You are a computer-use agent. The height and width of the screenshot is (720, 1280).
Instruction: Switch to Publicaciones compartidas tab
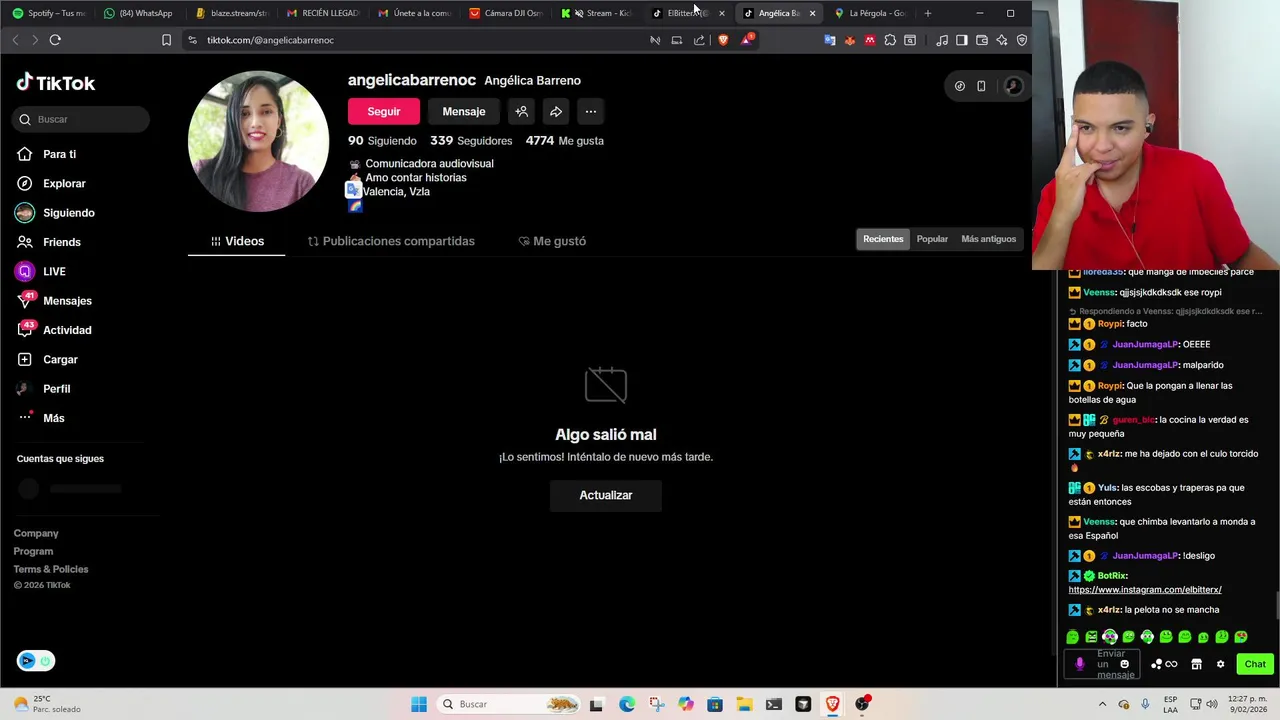(x=391, y=241)
